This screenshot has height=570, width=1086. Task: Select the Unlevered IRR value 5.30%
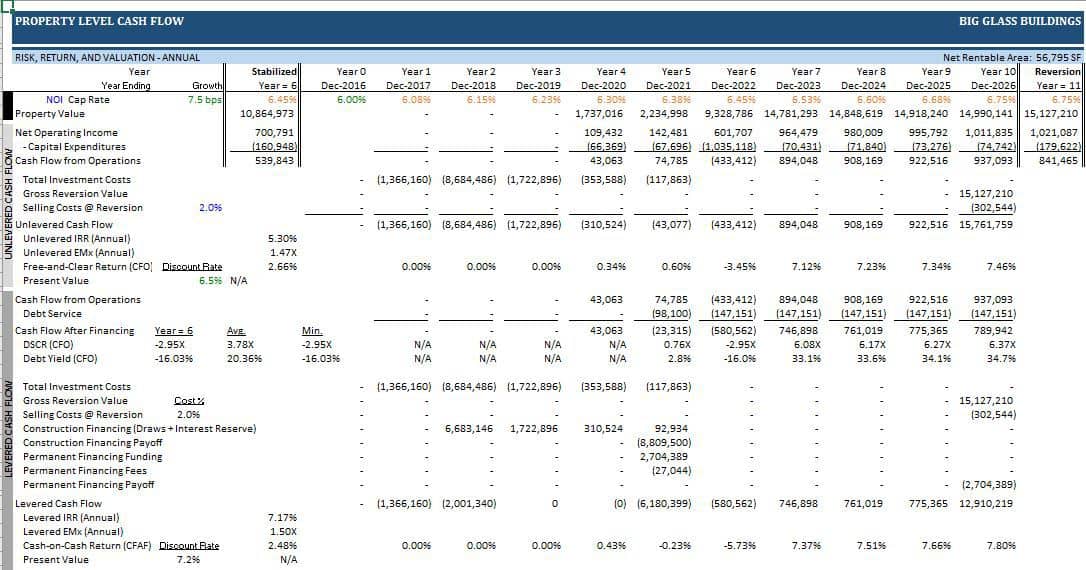click(282, 239)
